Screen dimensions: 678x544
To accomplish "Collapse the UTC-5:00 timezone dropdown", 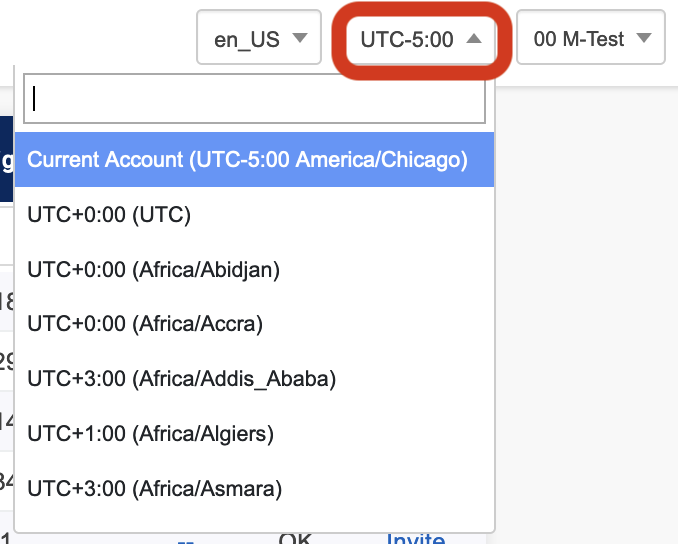I will tap(422, 39).
